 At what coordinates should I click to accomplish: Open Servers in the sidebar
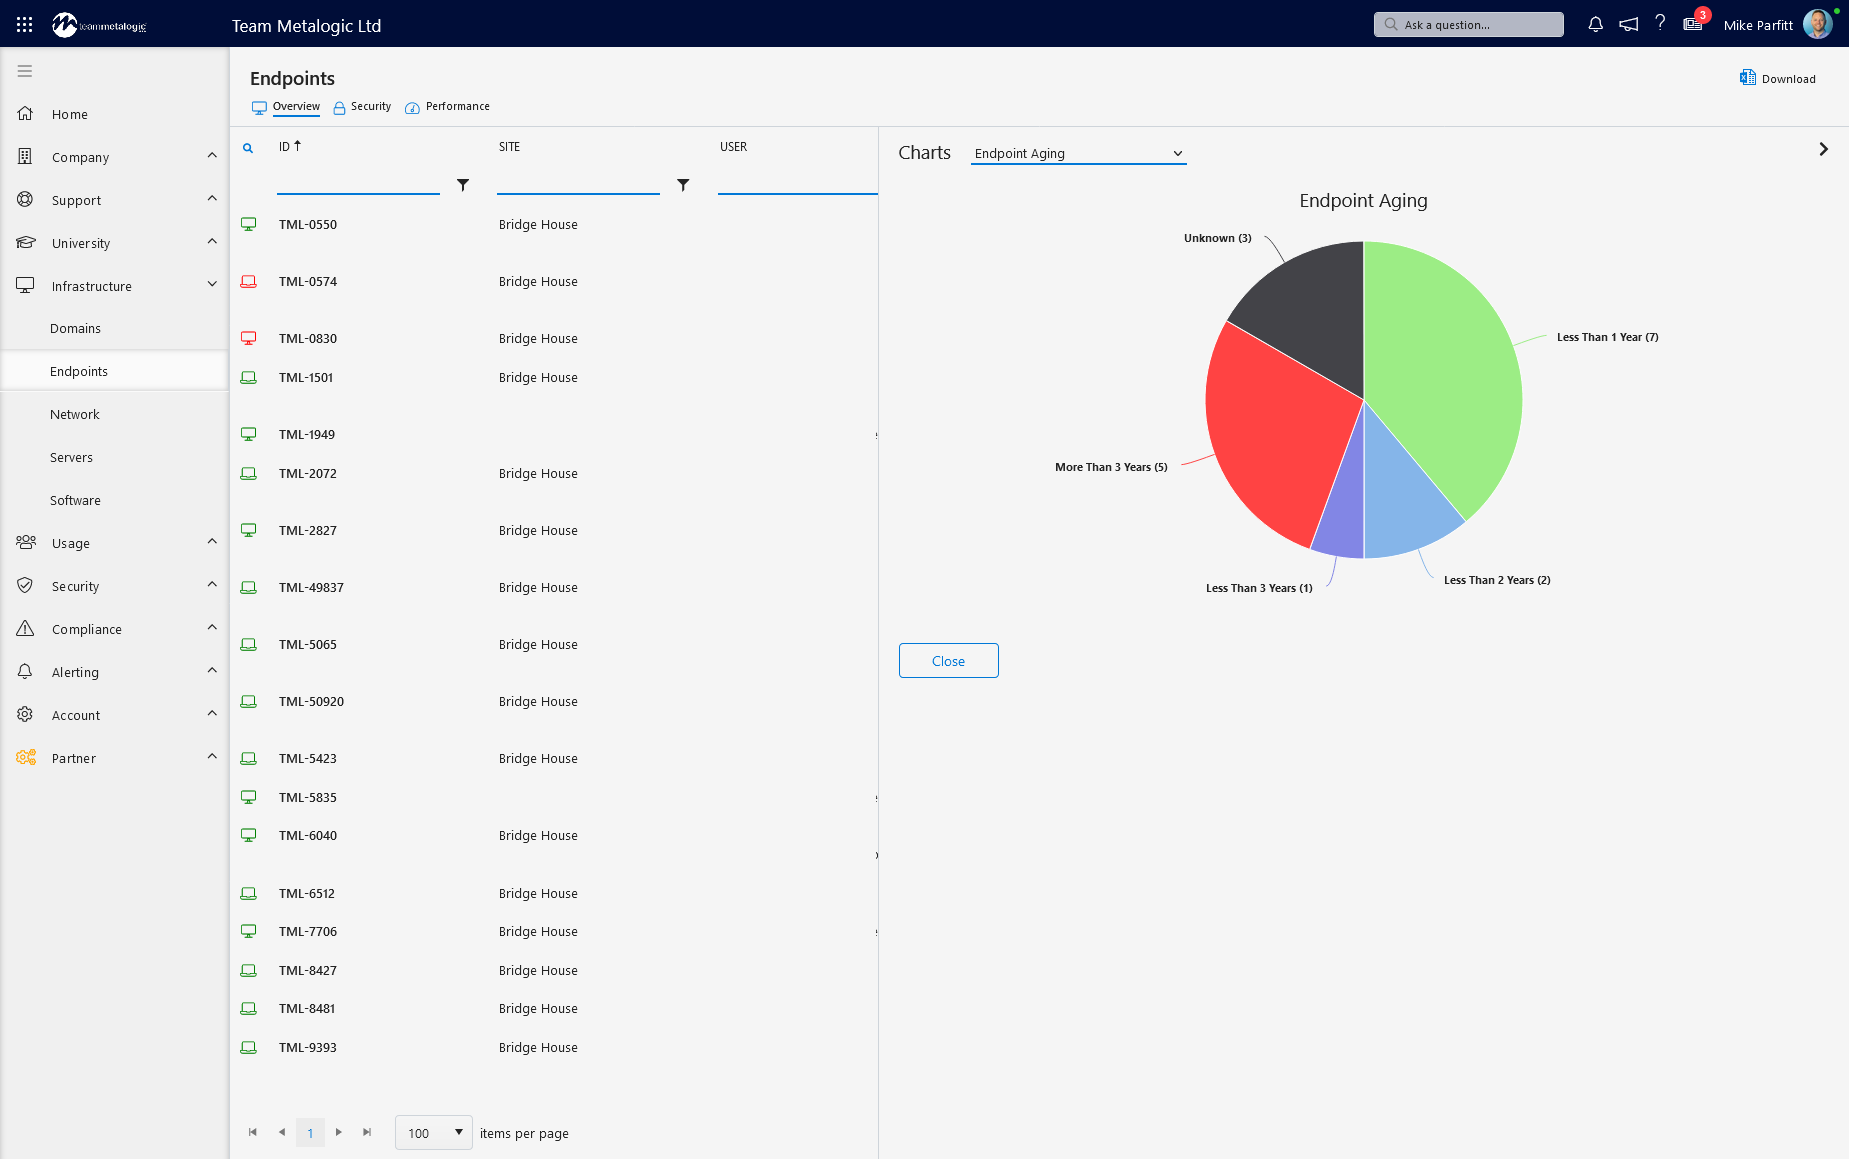tap(72, 458)
